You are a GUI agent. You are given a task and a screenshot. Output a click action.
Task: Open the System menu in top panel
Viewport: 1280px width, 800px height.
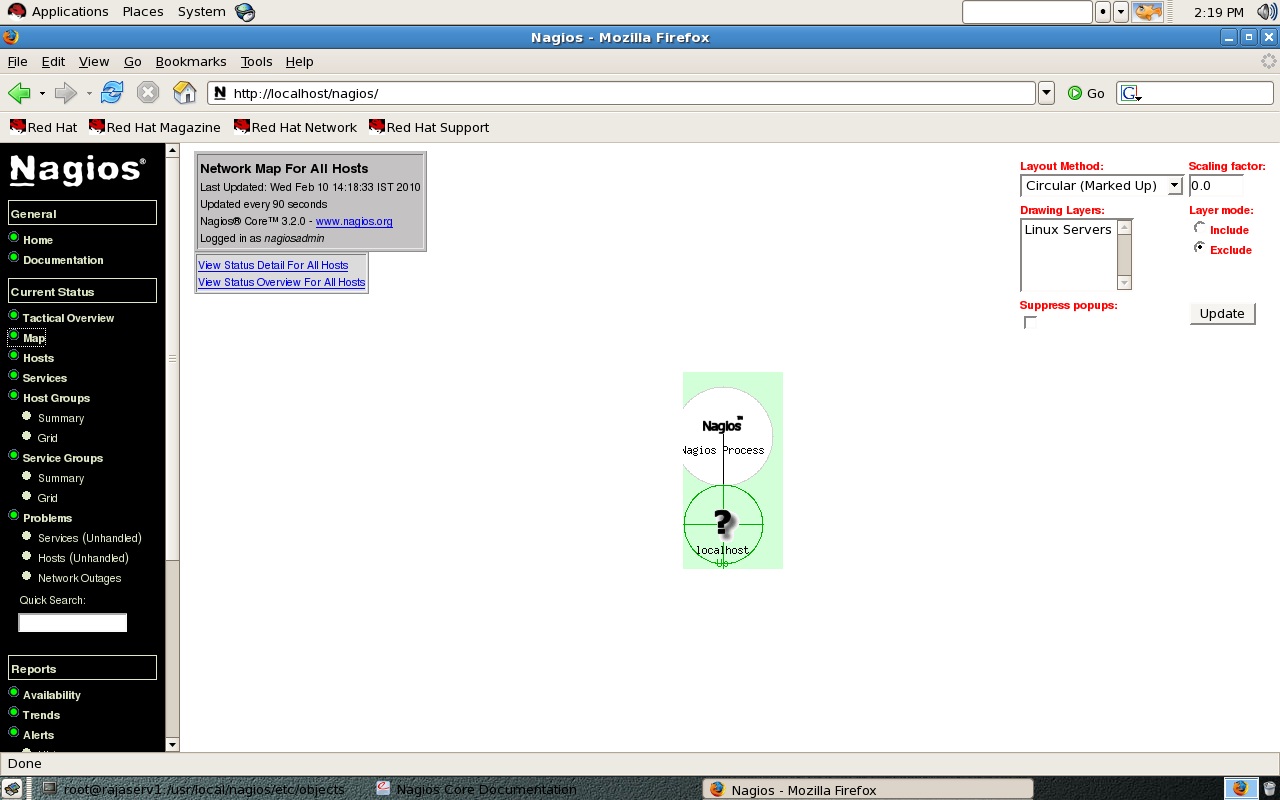tap(202, 12)
